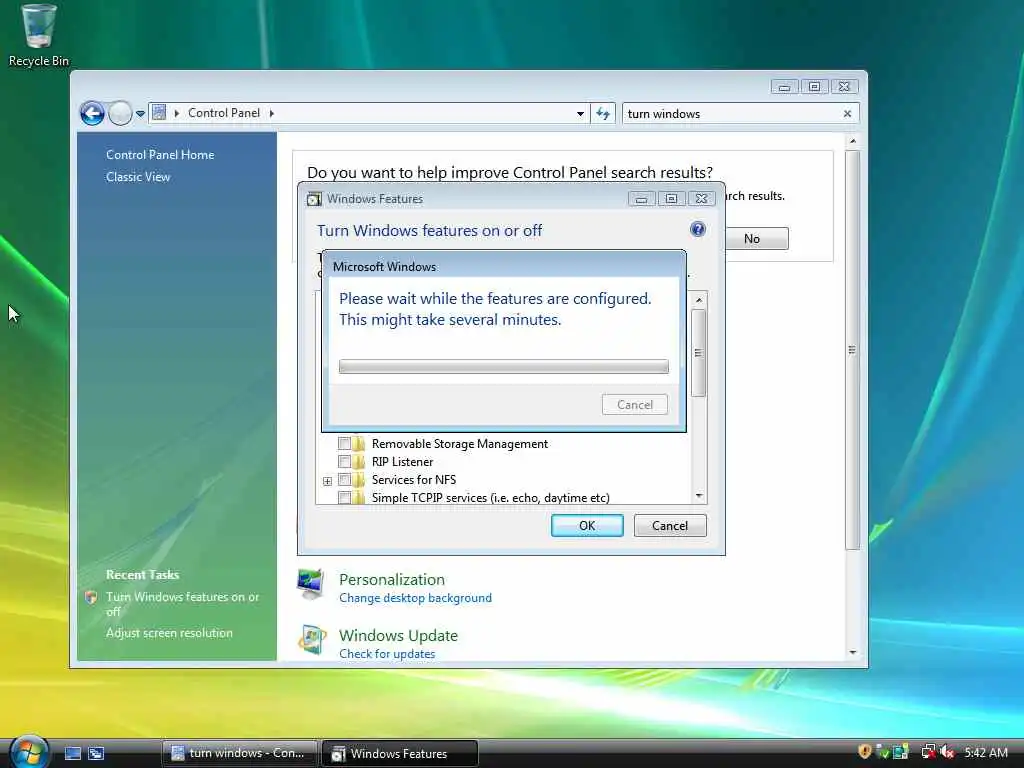Click the Services for NFS folder icon

pos(359,480)
